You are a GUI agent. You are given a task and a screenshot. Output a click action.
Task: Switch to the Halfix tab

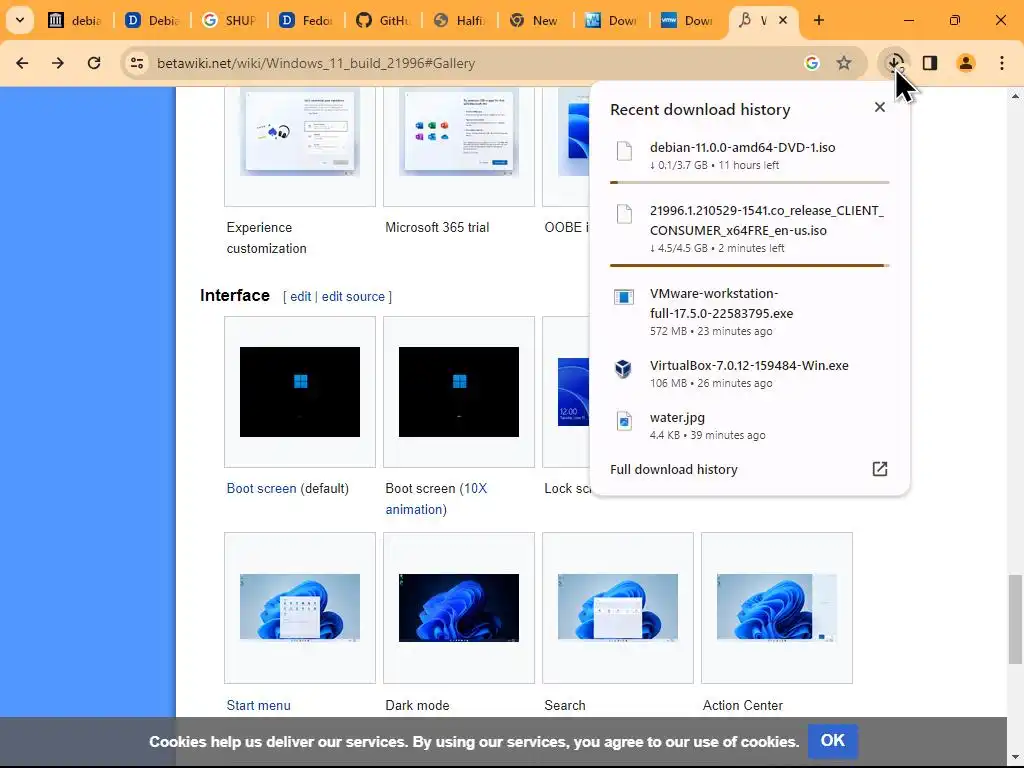(460, 20)
